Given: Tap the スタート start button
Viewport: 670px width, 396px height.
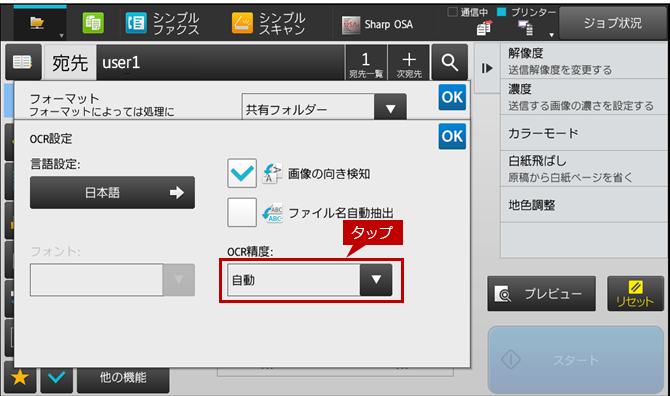Looking at the screenshot, I should (x=576, y=360).
